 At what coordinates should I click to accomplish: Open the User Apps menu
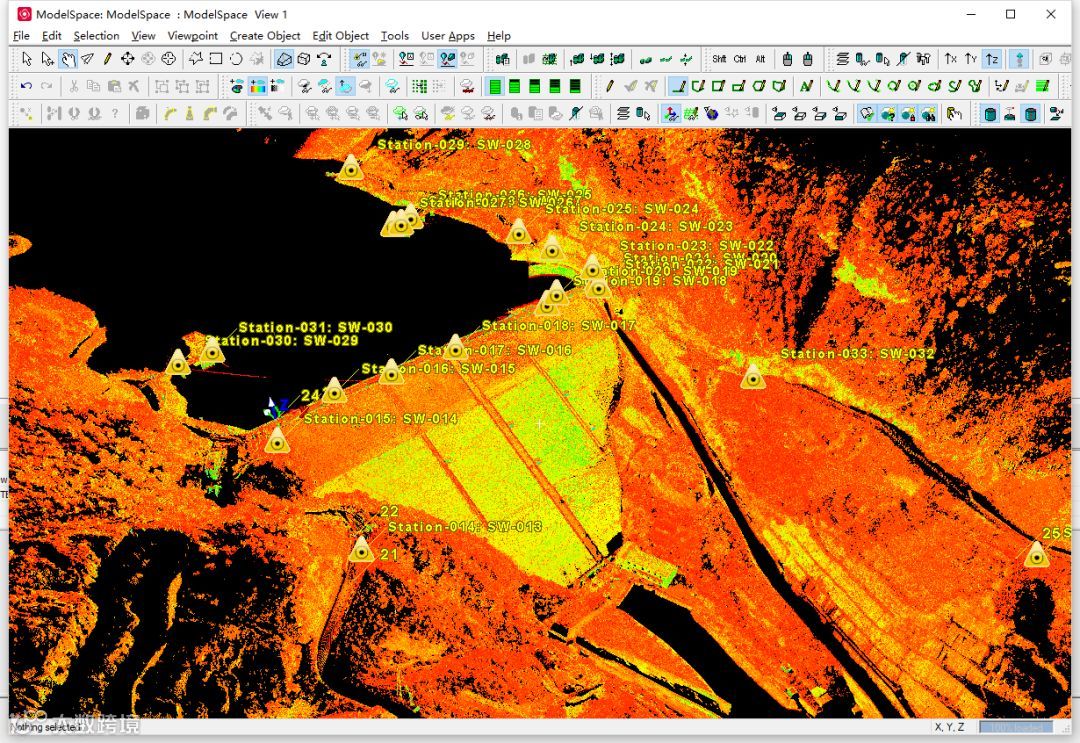click(x=447, y=36)
